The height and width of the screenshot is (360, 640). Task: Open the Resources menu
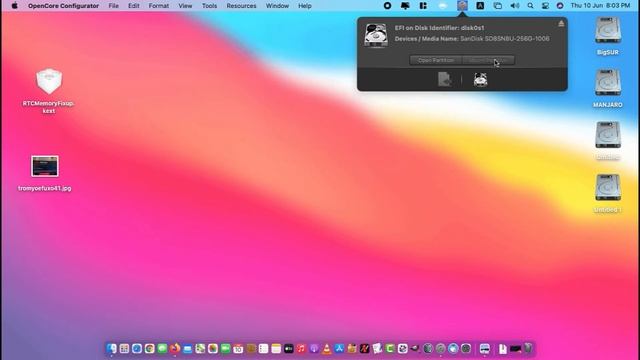pos(241,6)
